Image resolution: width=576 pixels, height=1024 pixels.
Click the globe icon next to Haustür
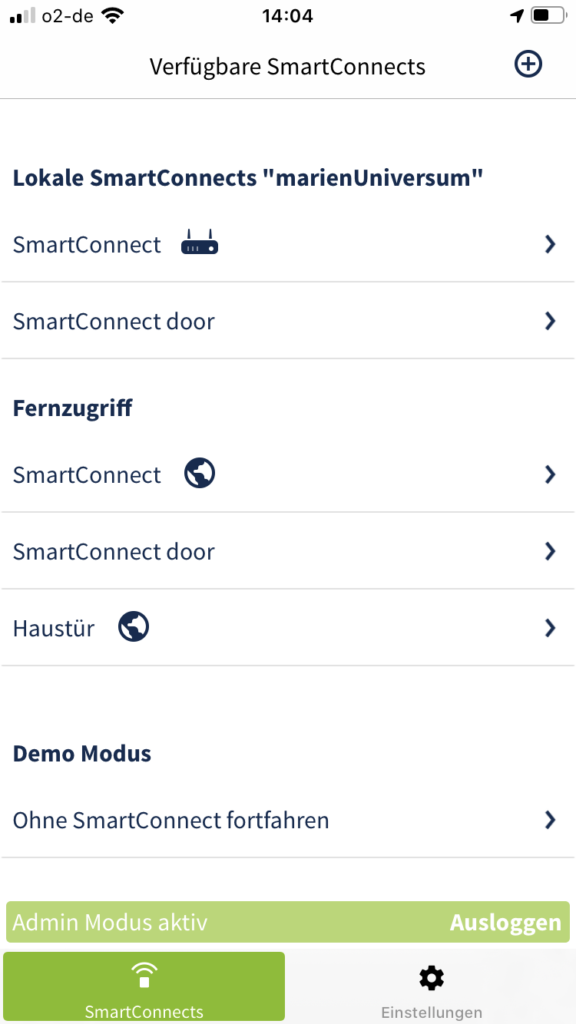pyautogui.click(x=134, y=627)
